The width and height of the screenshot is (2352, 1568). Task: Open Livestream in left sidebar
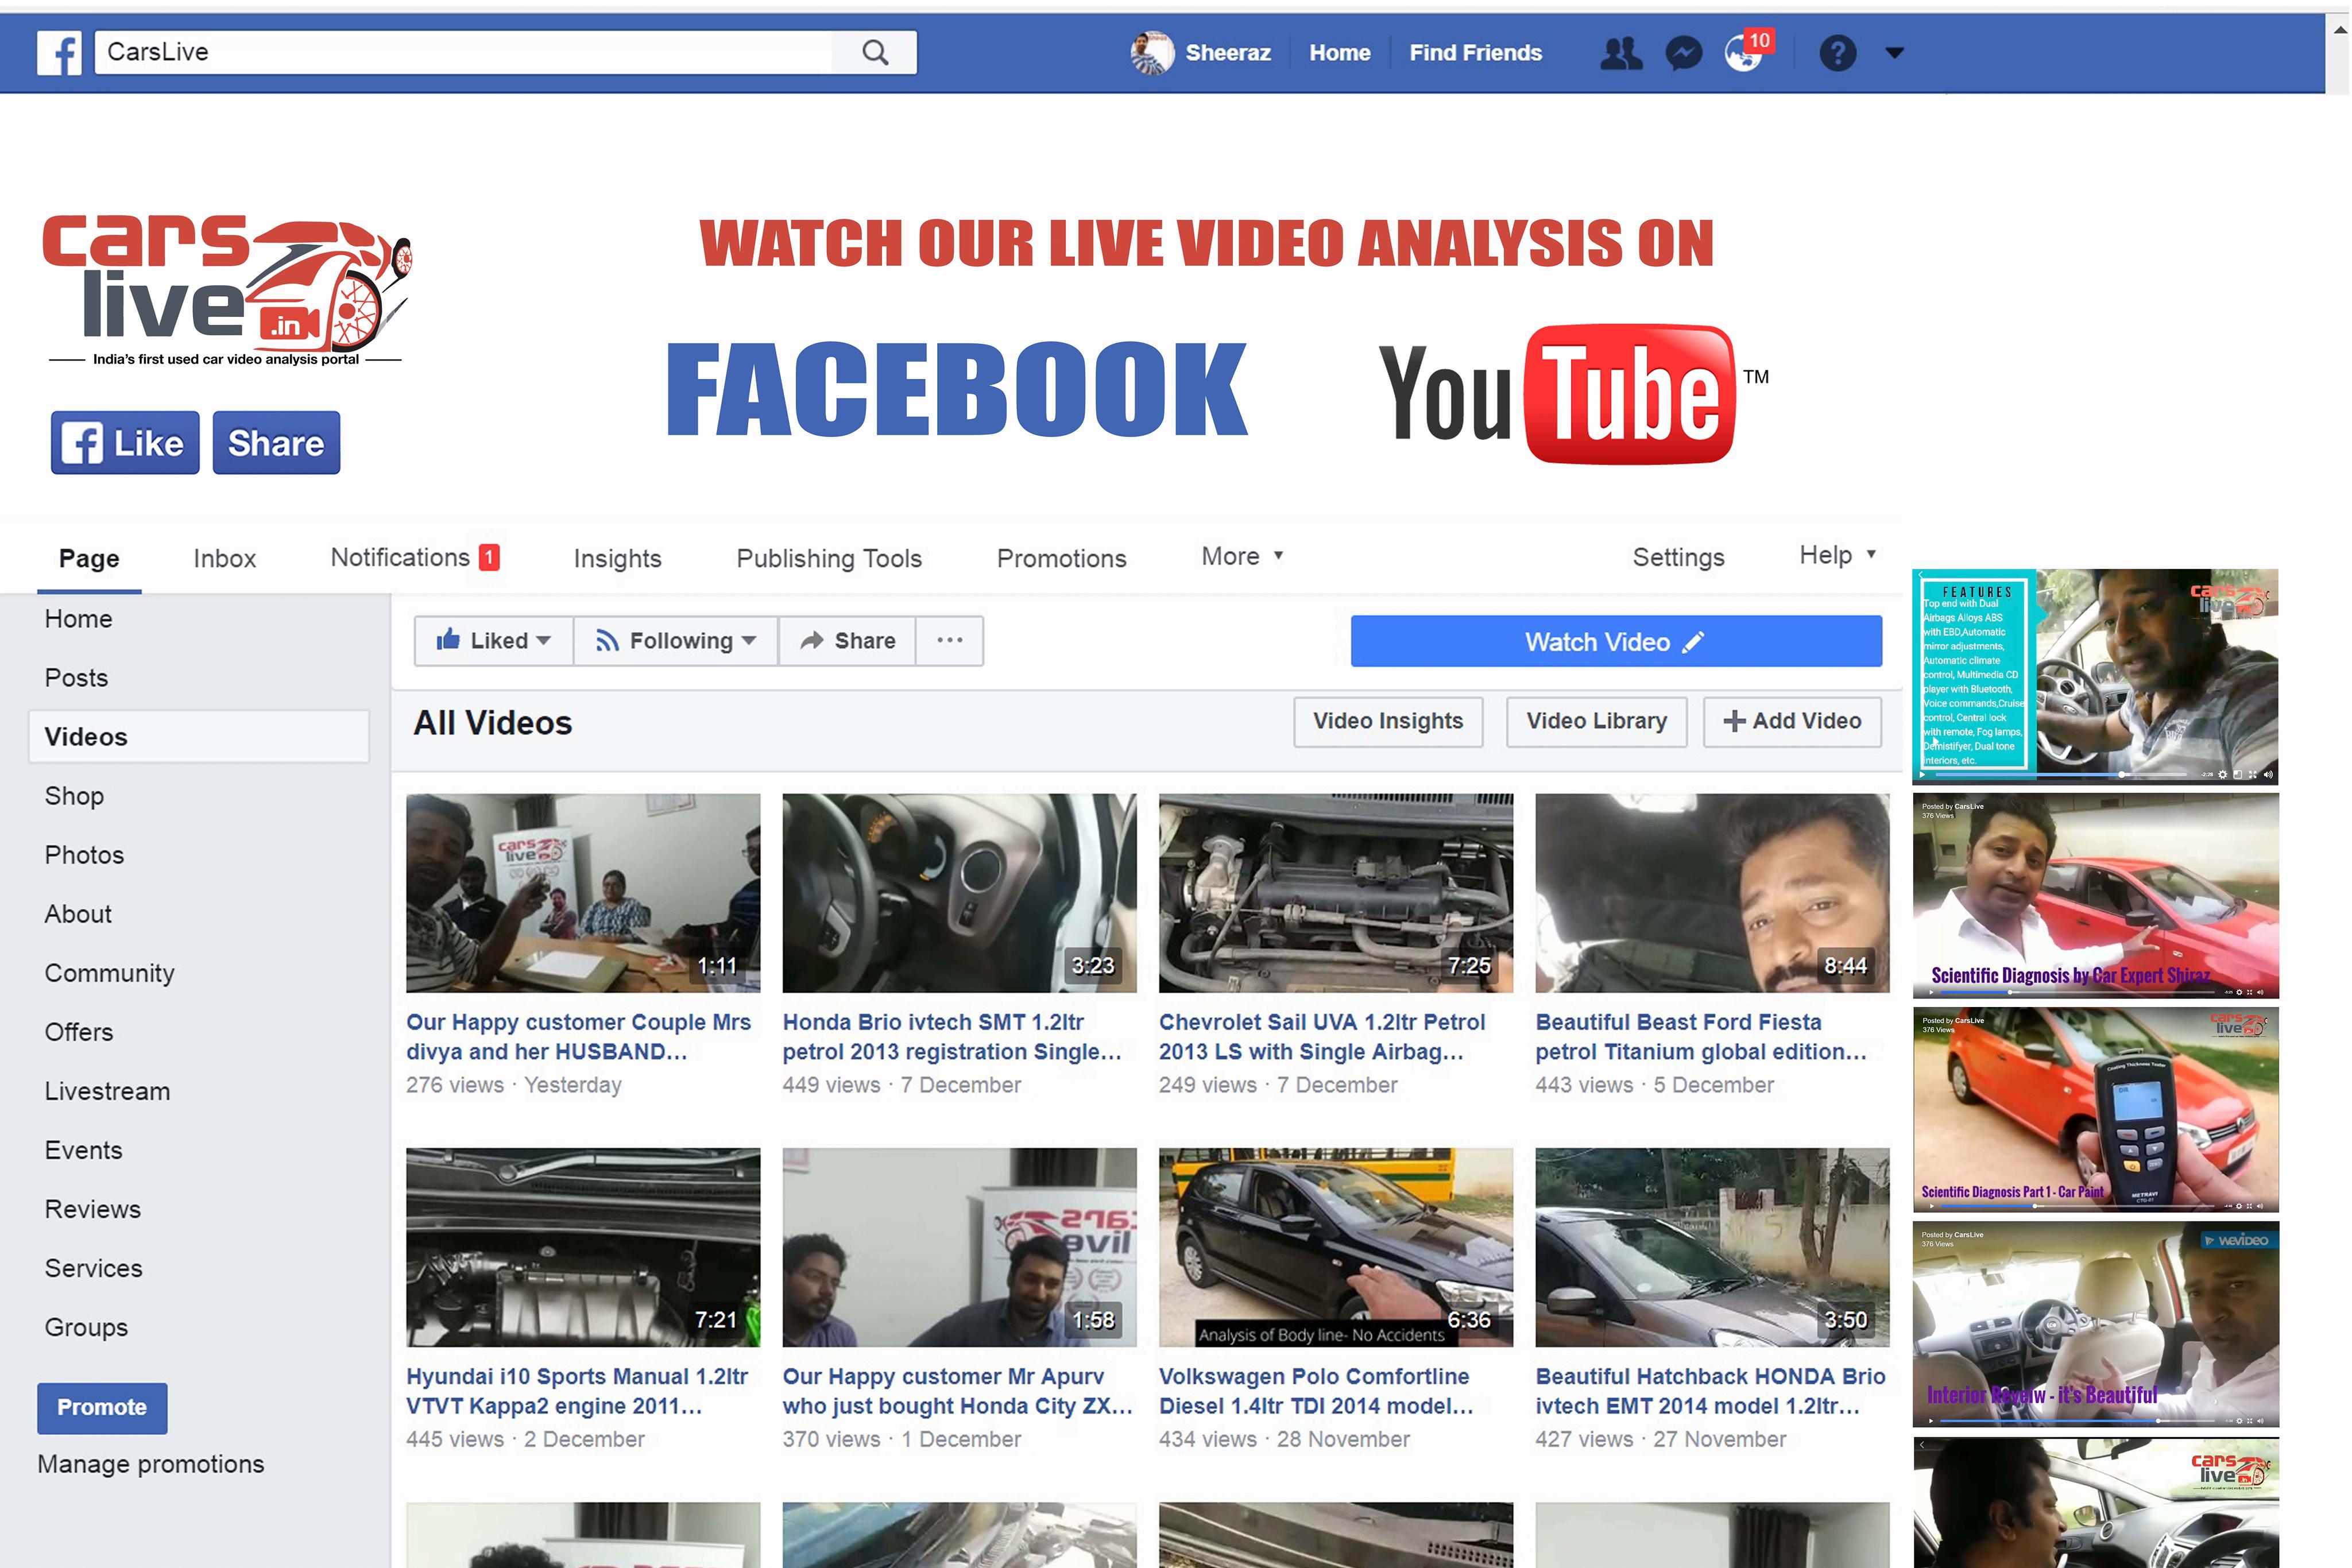tap(107, 1091)
